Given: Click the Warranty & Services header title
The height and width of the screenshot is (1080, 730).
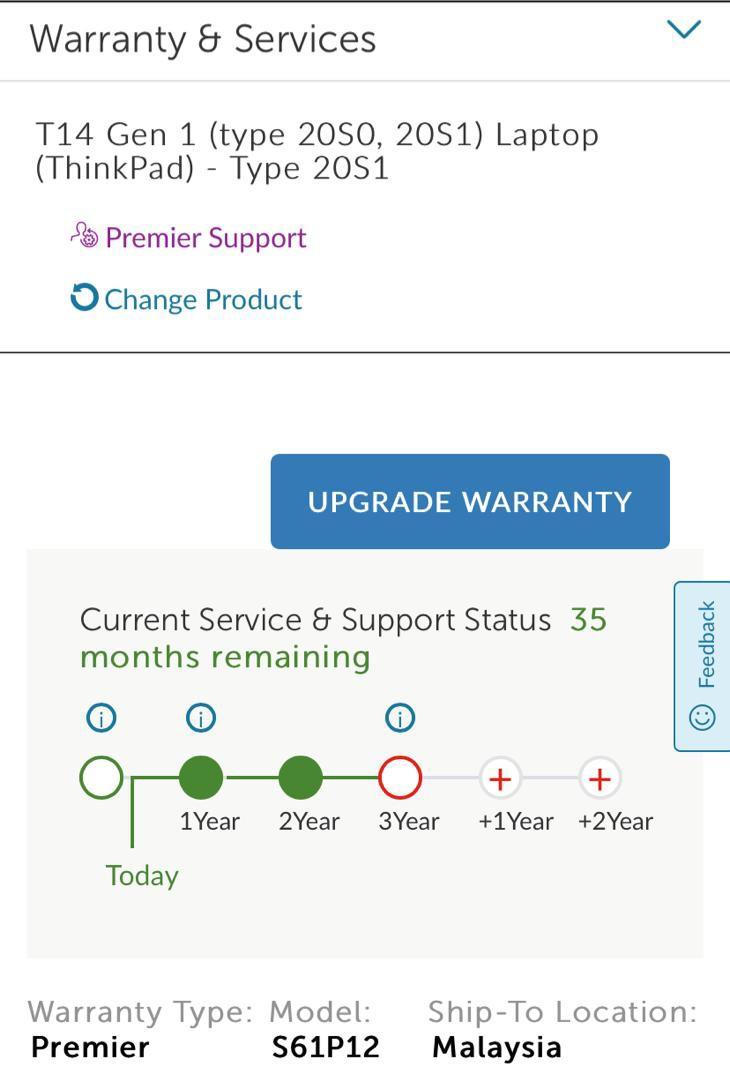Looking at the screenshot, I should point(203,39).
